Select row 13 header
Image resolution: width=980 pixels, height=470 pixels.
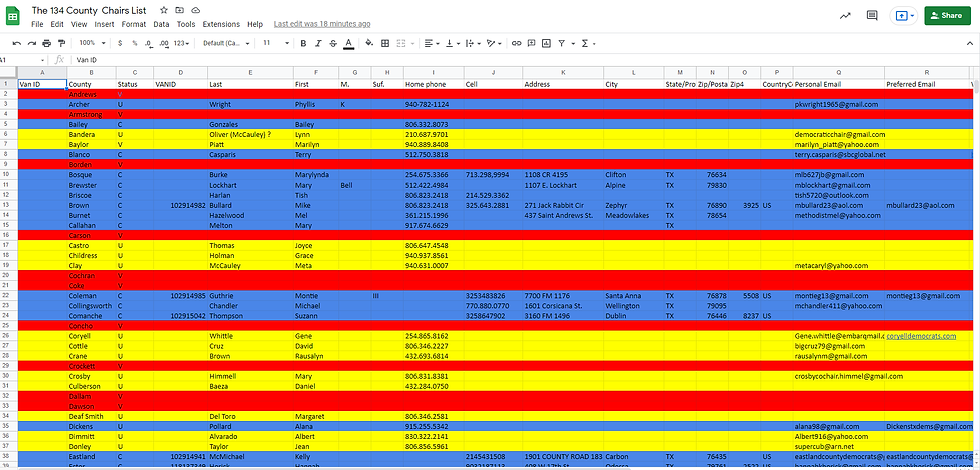tap(9, 205)
